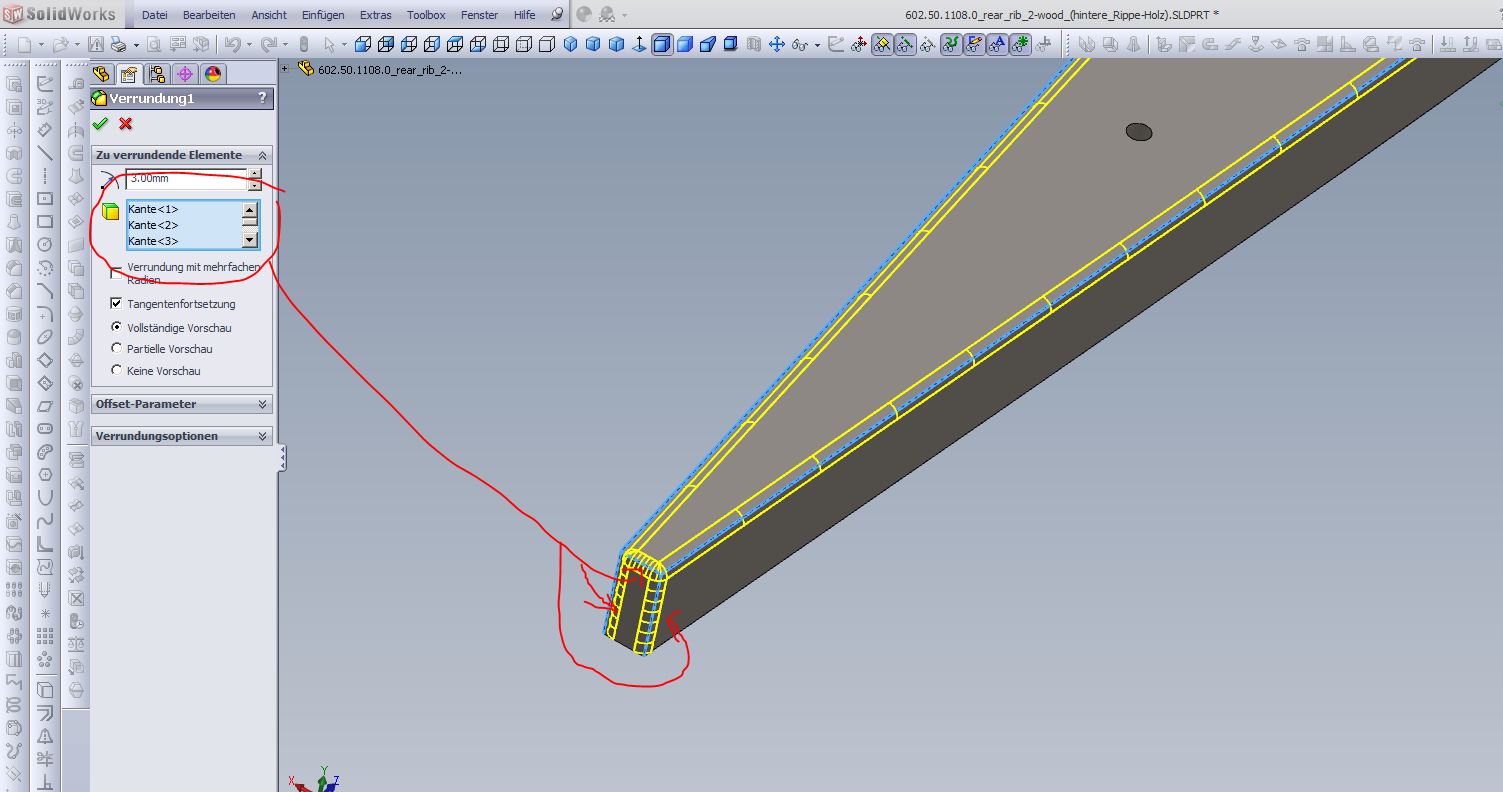Click the 602.50.1108.0_rear_rib_2 tree item
The image size is (1503, 792).
(x=389, y=70)
